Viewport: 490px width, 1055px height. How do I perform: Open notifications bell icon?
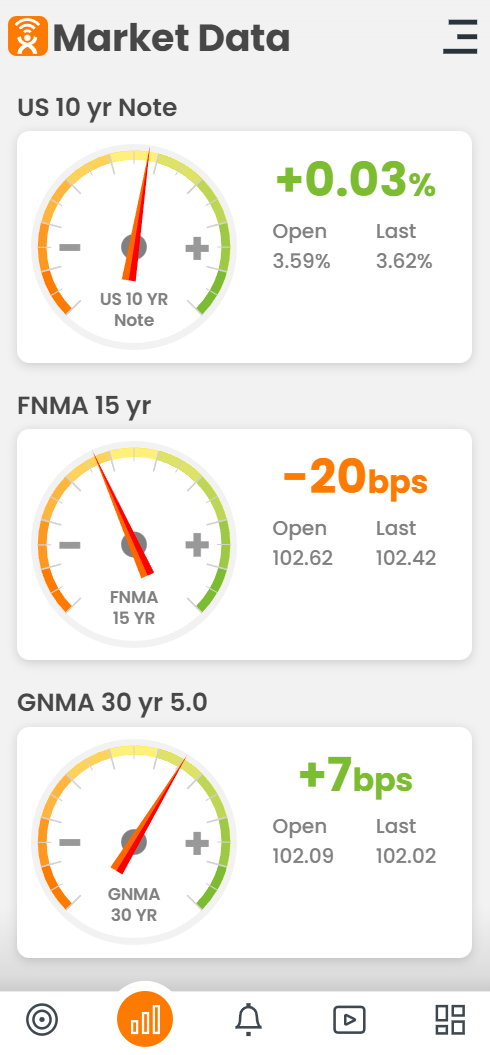[248, 1019]
